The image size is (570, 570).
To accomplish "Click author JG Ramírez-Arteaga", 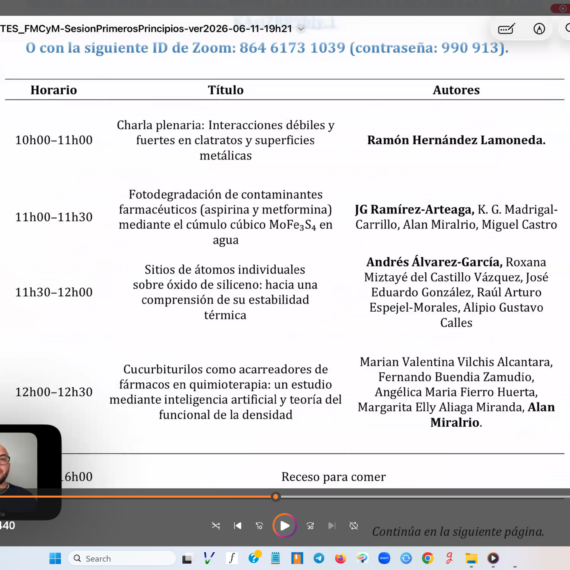I will (x=414, y=209).
